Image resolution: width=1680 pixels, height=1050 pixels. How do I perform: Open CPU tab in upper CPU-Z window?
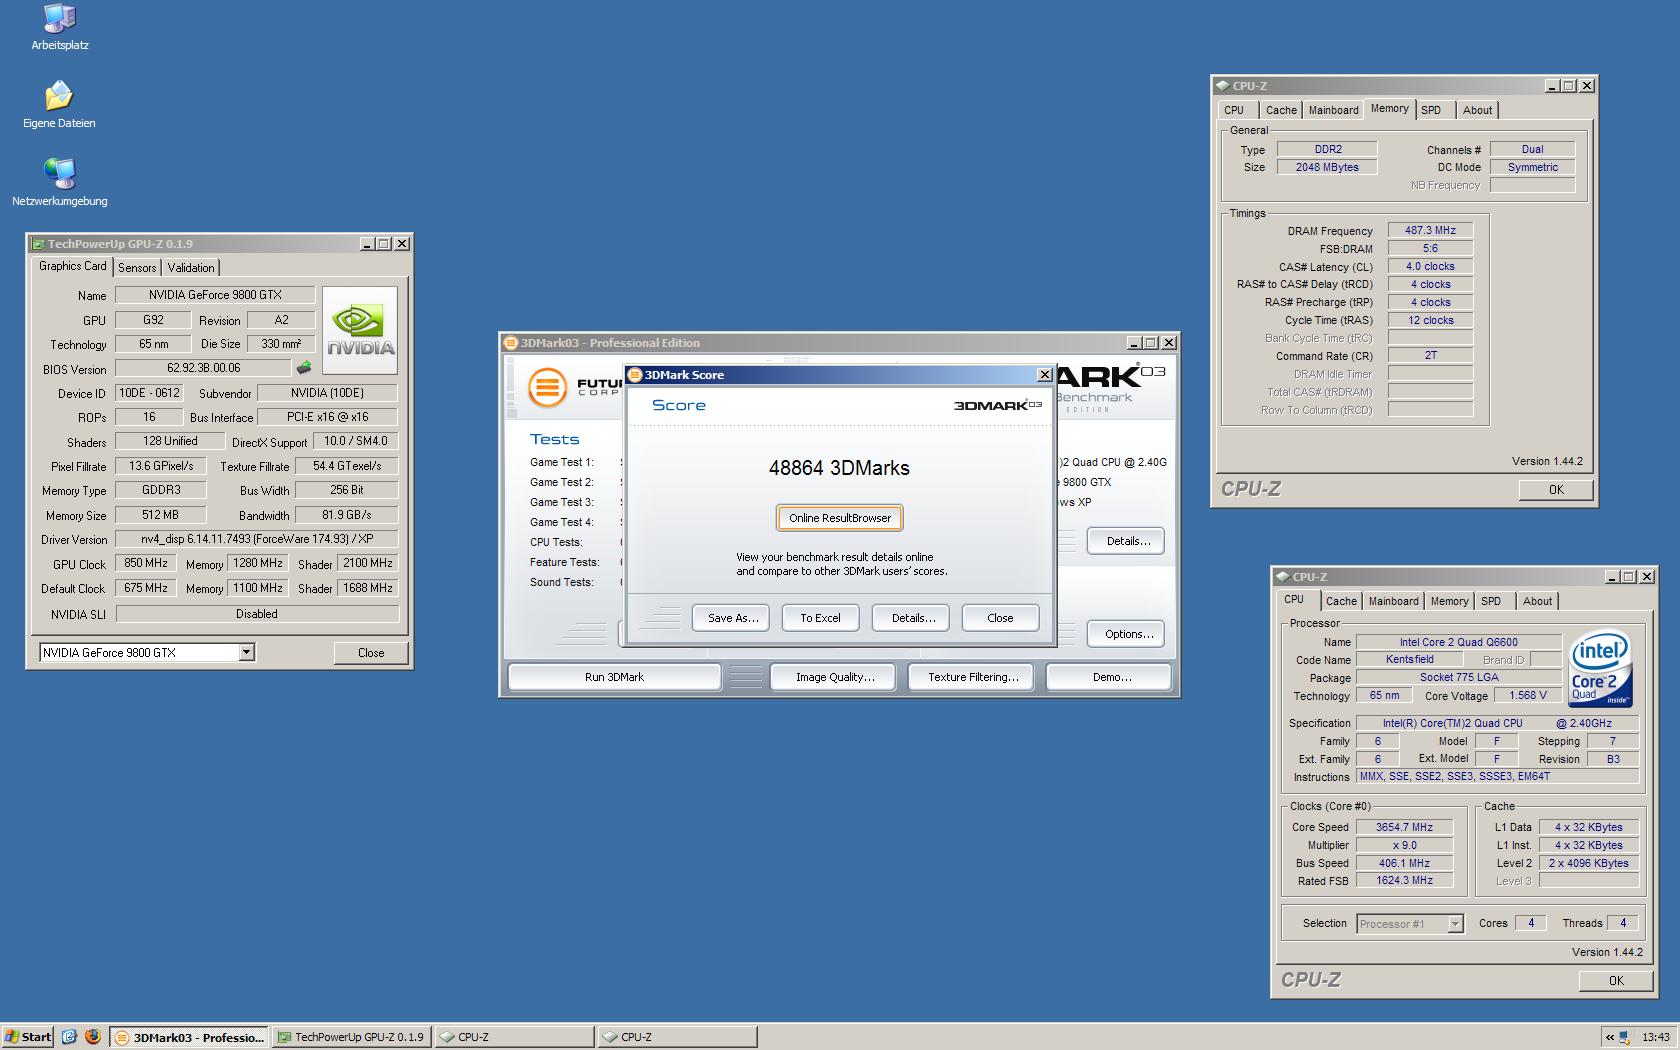coord(1234,110)
